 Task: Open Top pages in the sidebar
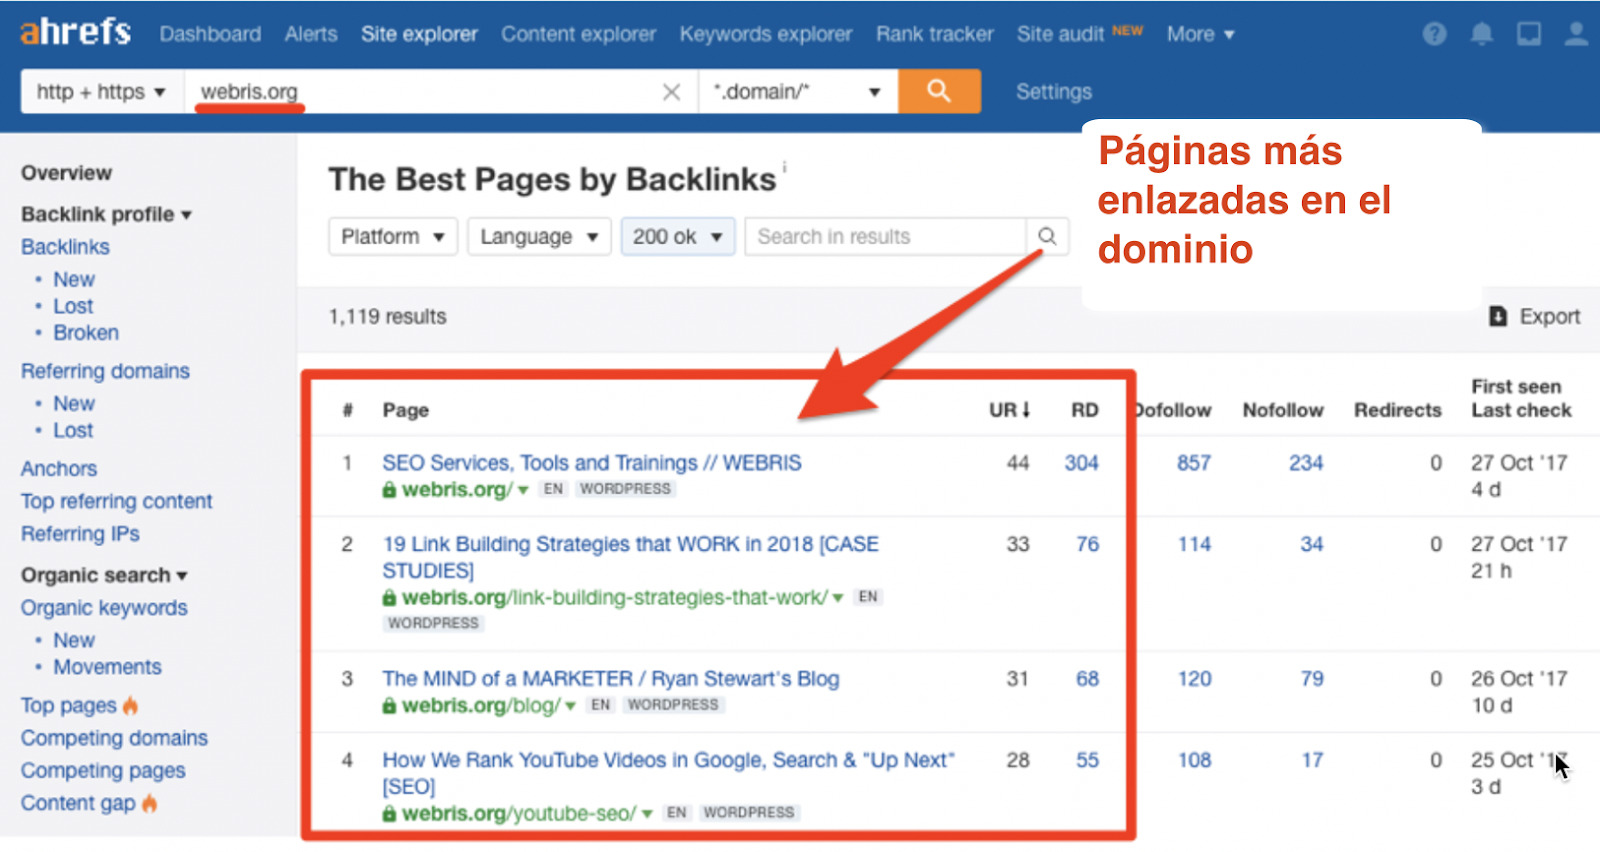click(x=69, y=706)
